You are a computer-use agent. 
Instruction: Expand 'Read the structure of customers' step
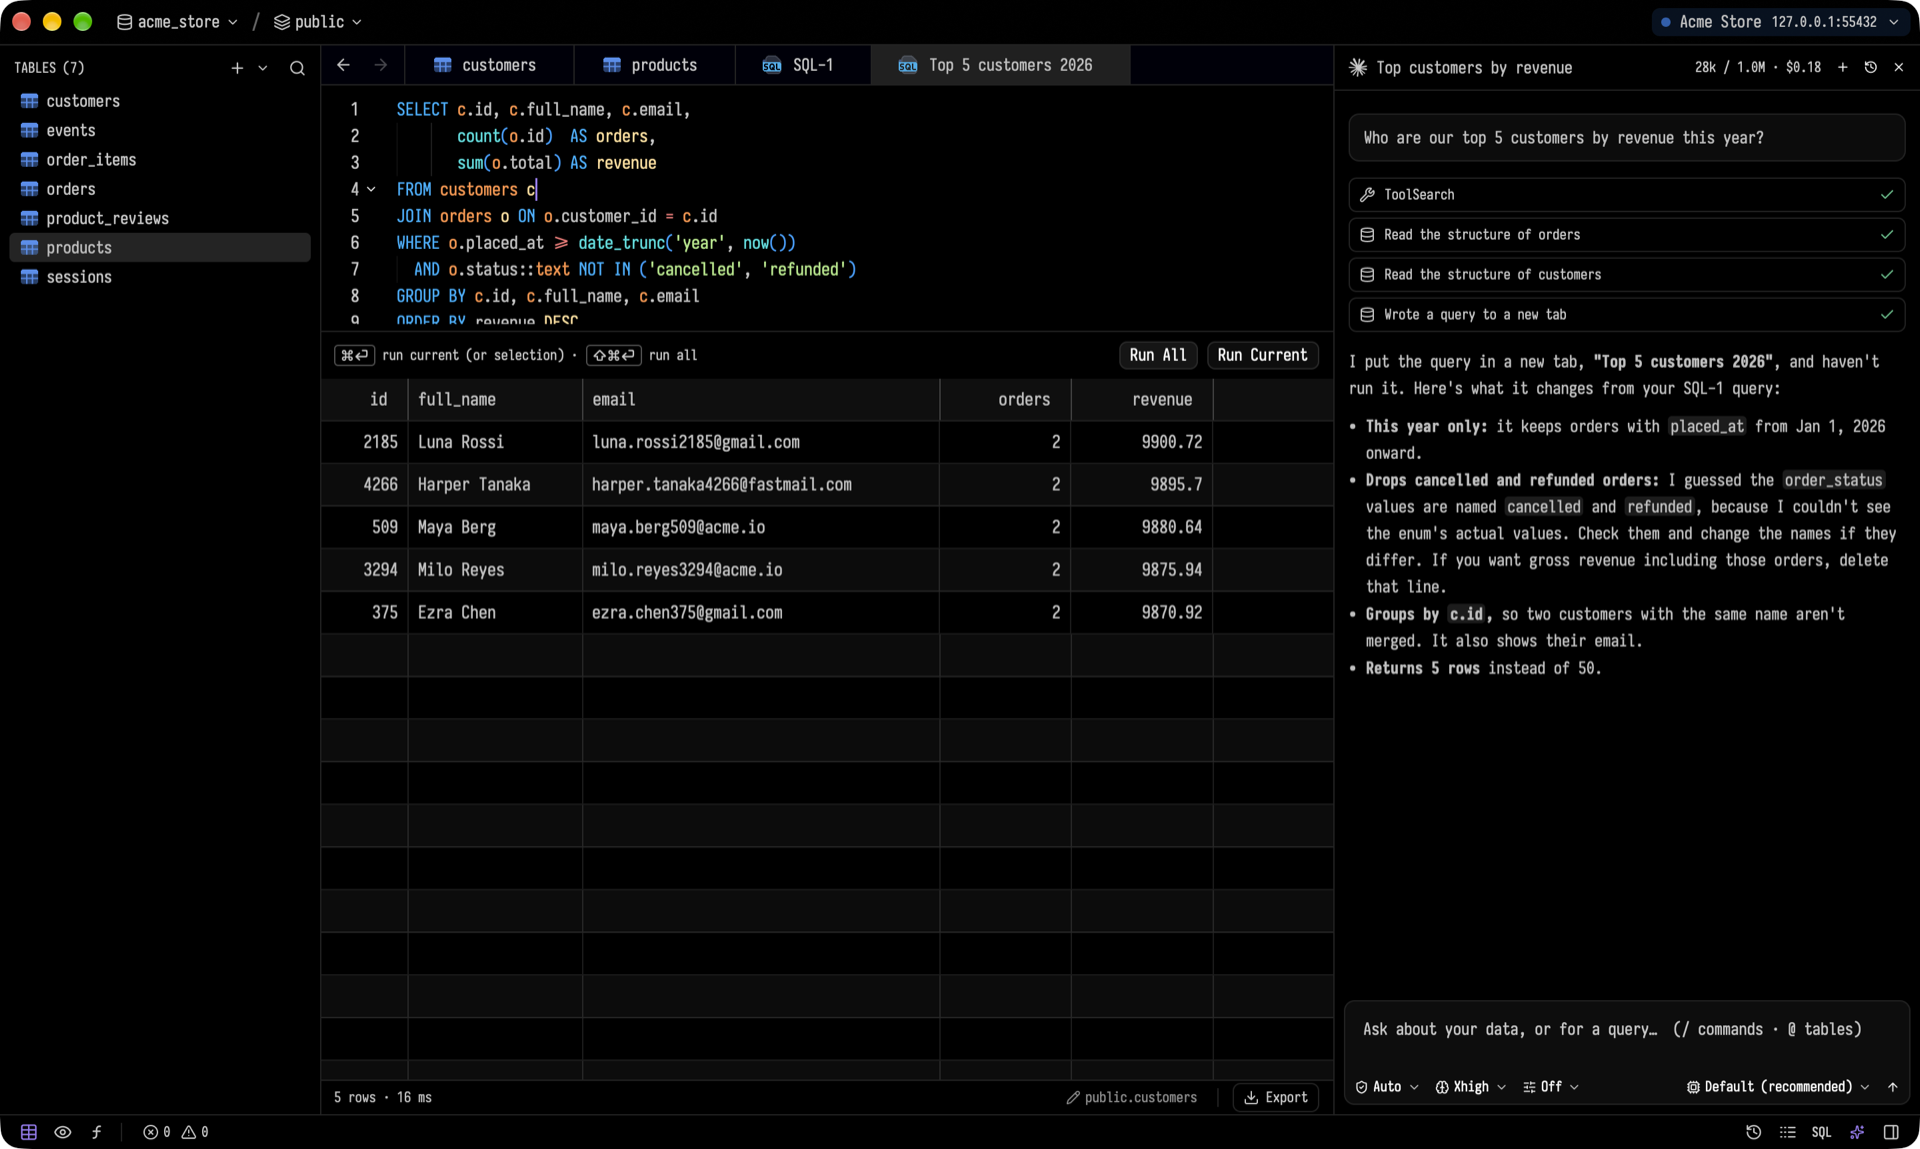pyautogui.click(x=1626, y=275)
